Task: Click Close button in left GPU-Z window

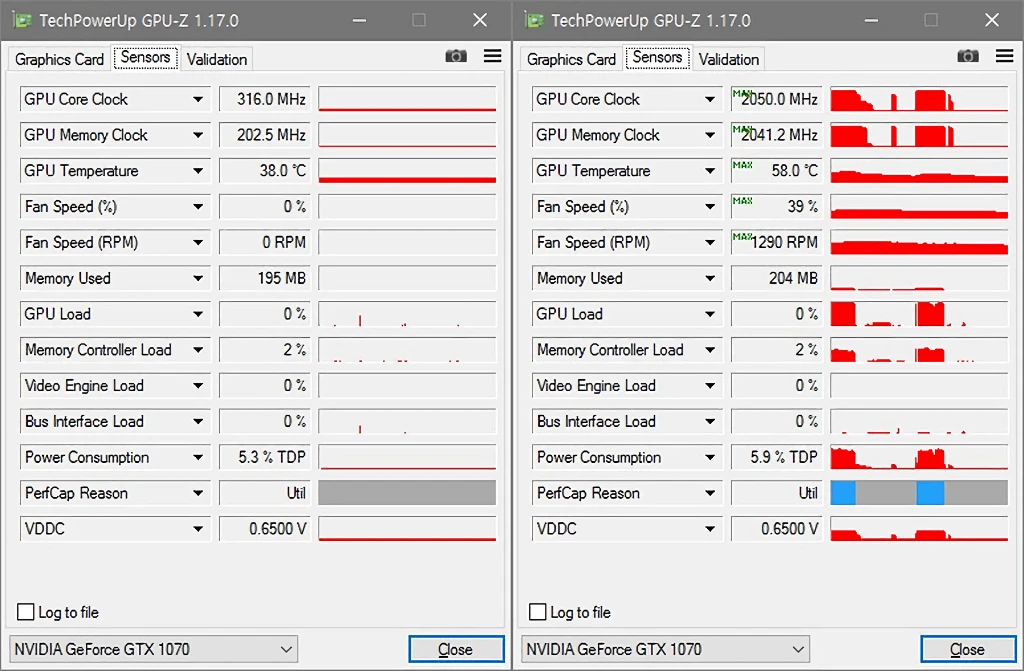Action: pyautogui.click(x=456, y=649)
